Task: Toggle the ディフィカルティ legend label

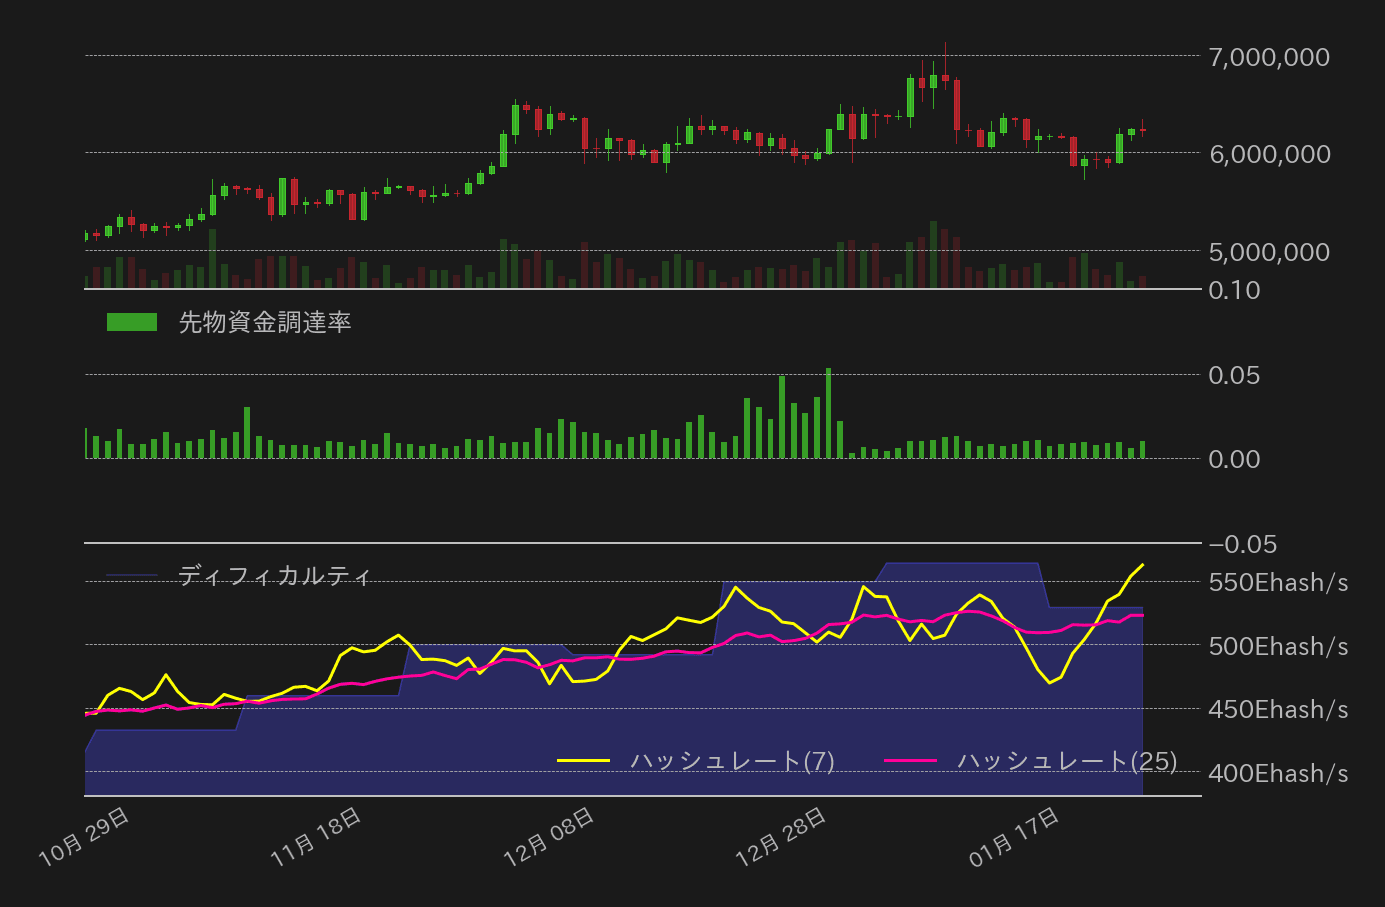Action: click(275, 576)
